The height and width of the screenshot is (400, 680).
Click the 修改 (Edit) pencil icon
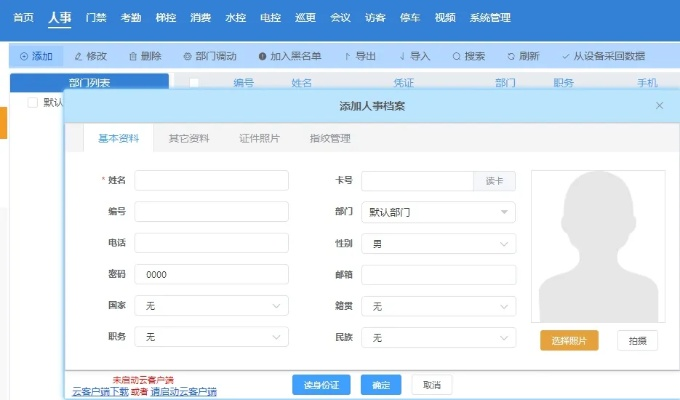pyautogui.click(x=78, y=56)
